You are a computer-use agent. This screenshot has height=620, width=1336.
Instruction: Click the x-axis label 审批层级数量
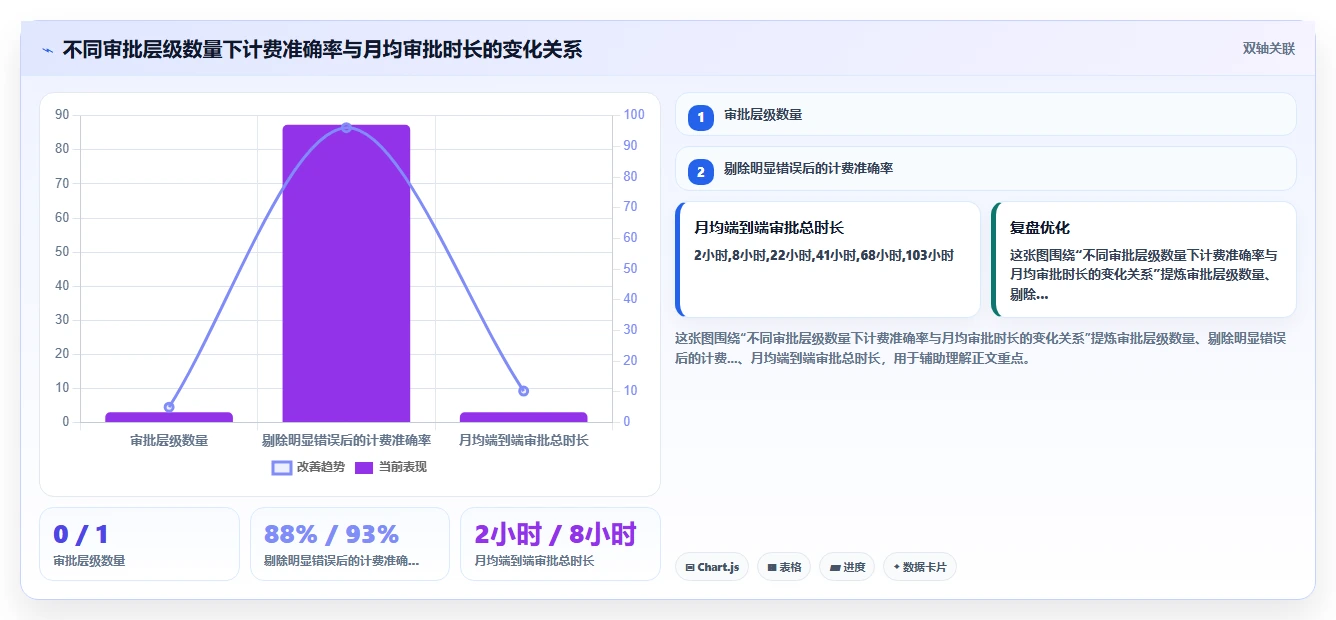[169, 440]
